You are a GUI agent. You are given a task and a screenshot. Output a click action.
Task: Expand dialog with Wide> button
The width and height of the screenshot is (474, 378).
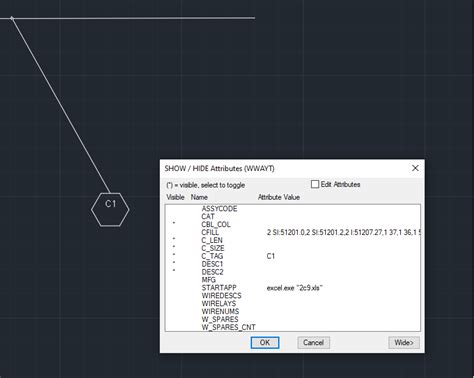404,343
